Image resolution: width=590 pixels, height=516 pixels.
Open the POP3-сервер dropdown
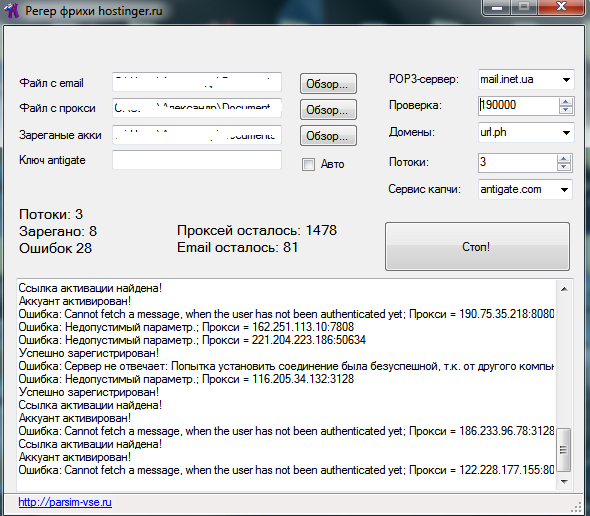[x=566, y=80]
